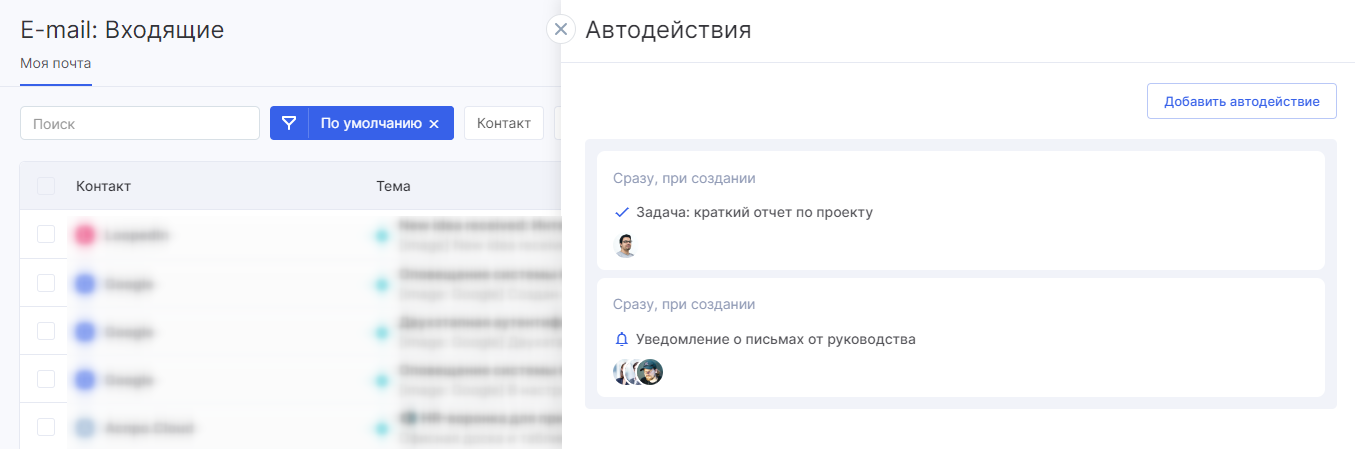Check the third email row checkbox
Screen dimensions: 1355x449
pyautogui.click(x=46, y=331)
